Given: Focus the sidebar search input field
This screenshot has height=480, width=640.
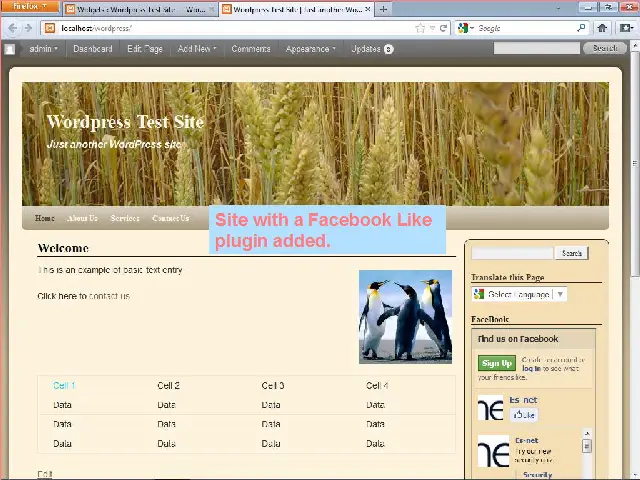Looking at the screenshot, I should pyautogui.click(x=512, y=253).
